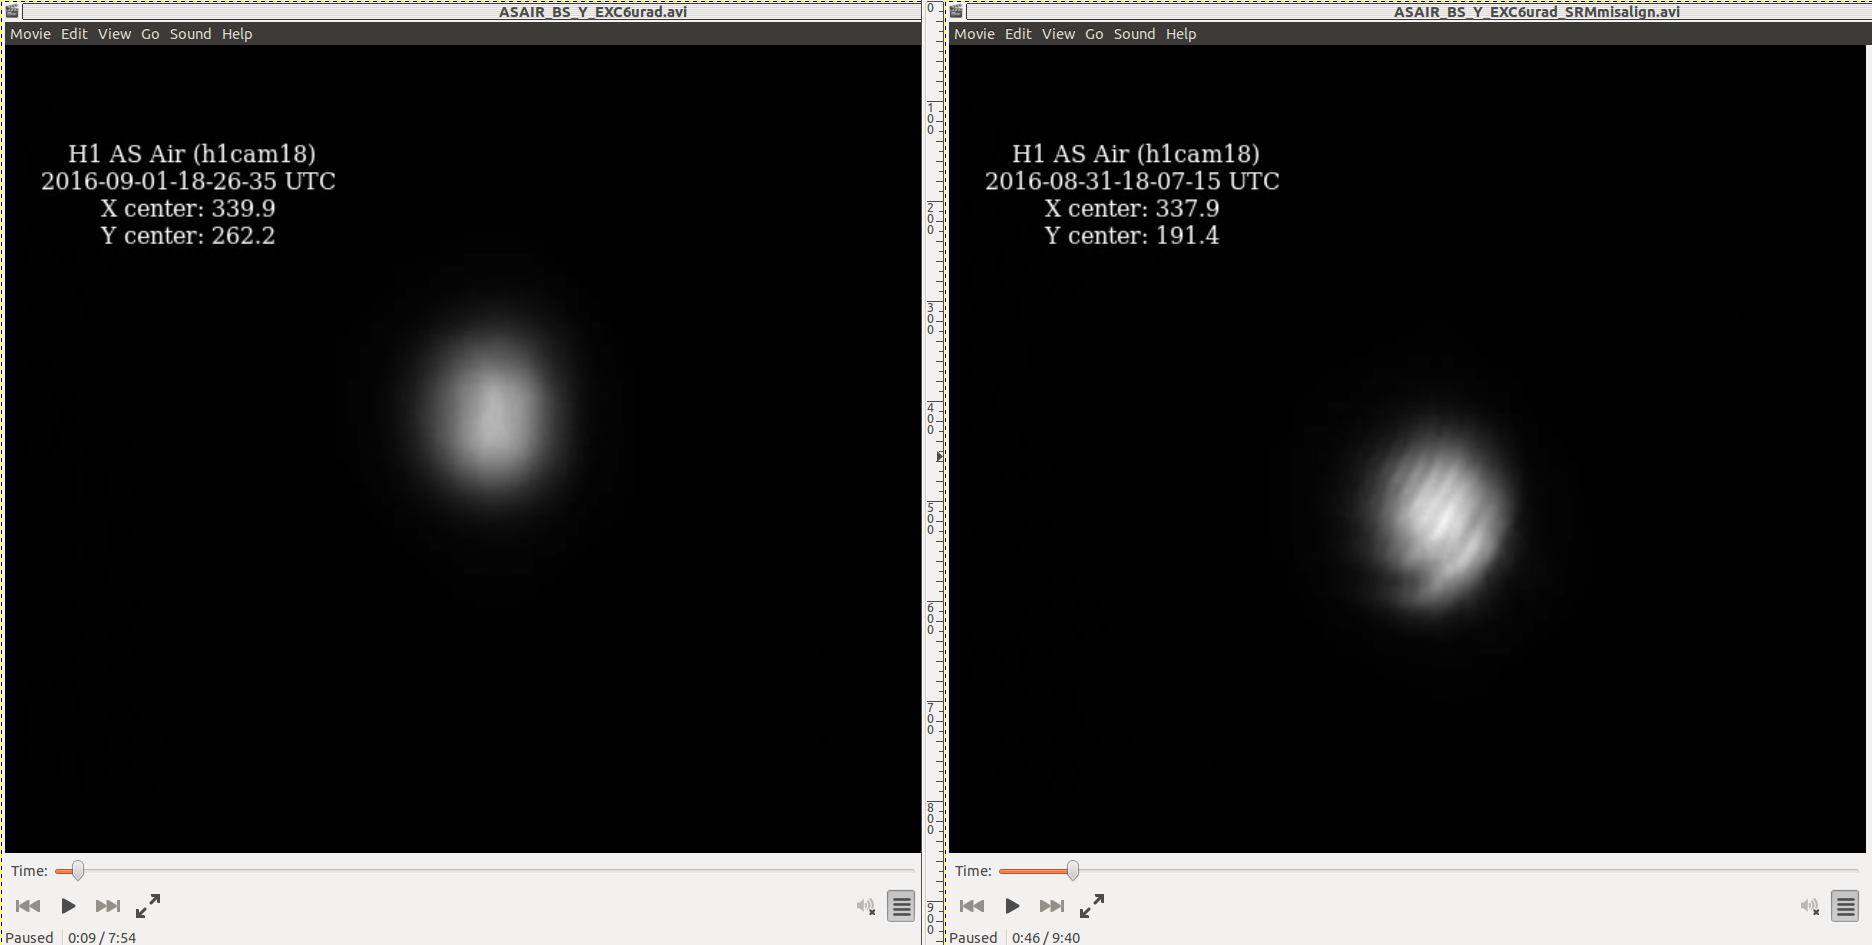Open View menu in SRMmisalign window
Image resolution: width=1872 pixels, height=945 pixels.
pyautogui.click(x=1058, y=34)
